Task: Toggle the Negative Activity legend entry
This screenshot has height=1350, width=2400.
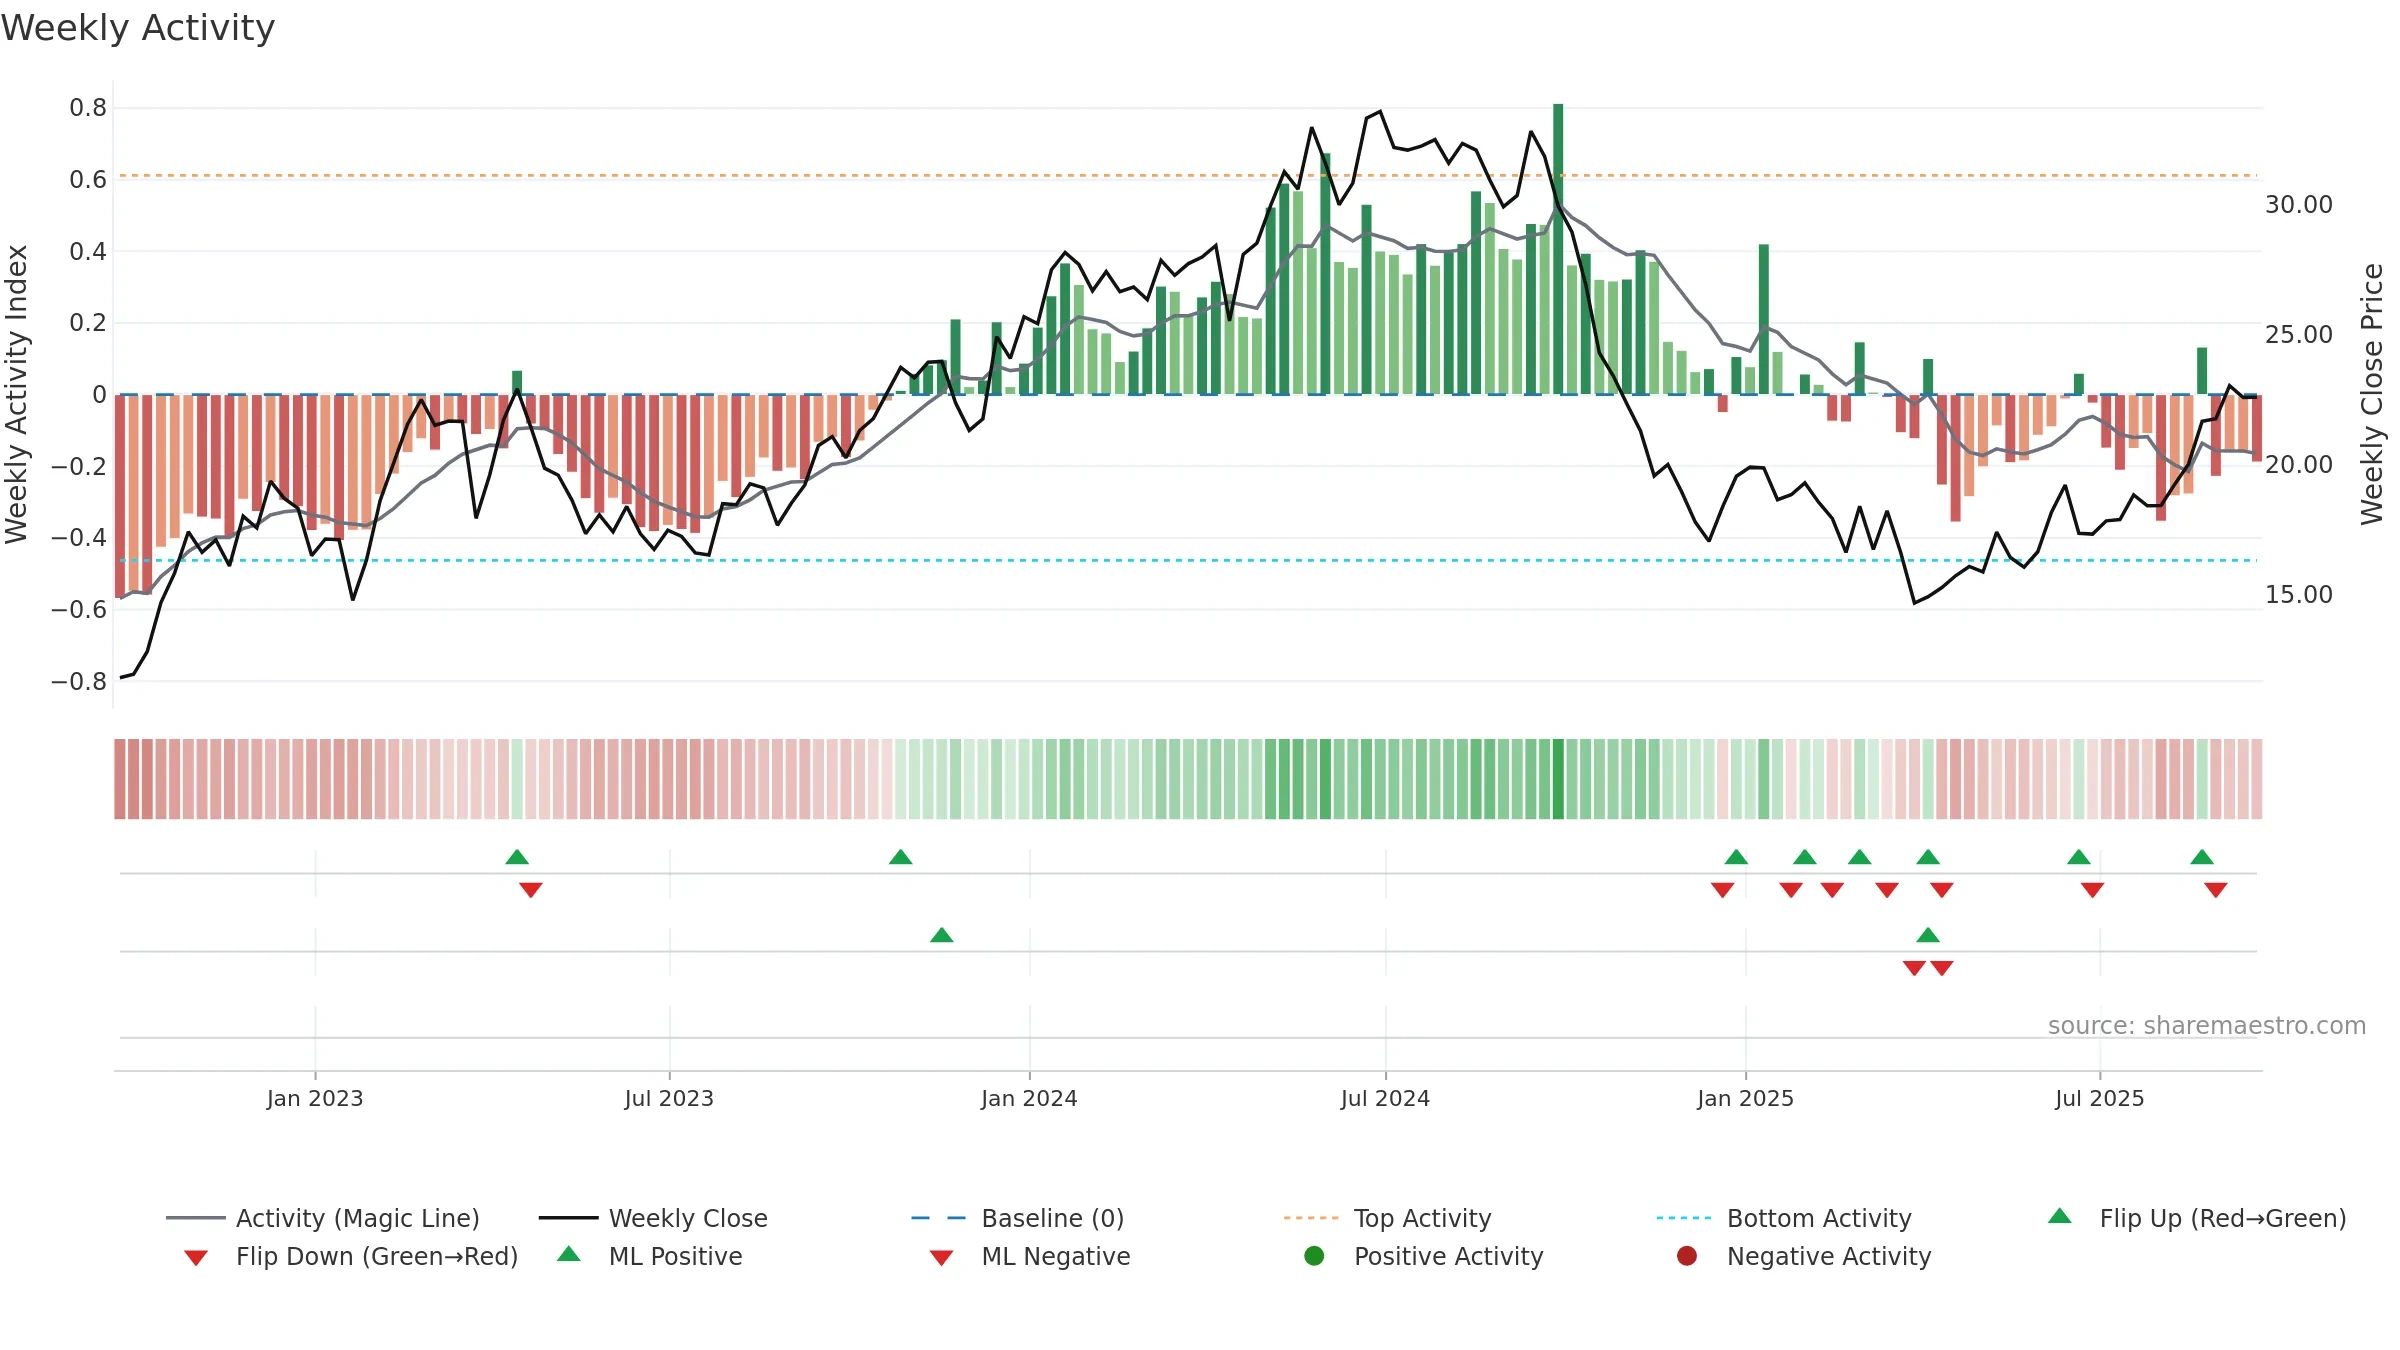Action: click(1804, 1256)
